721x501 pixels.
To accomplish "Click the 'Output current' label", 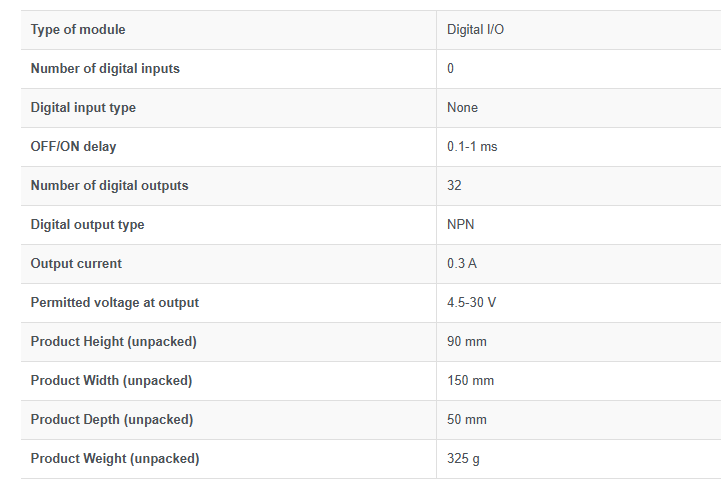I will (76, 264).
